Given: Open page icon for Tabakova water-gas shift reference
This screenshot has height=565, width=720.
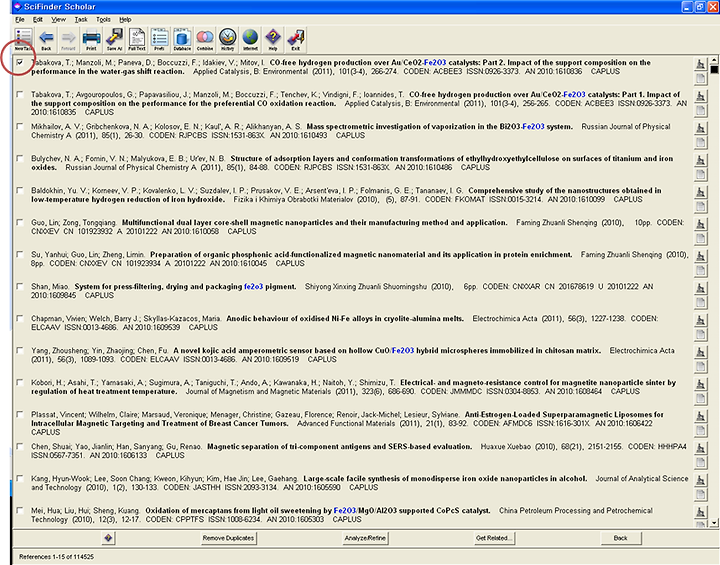Looking at the screenshot, I should 700,79.
